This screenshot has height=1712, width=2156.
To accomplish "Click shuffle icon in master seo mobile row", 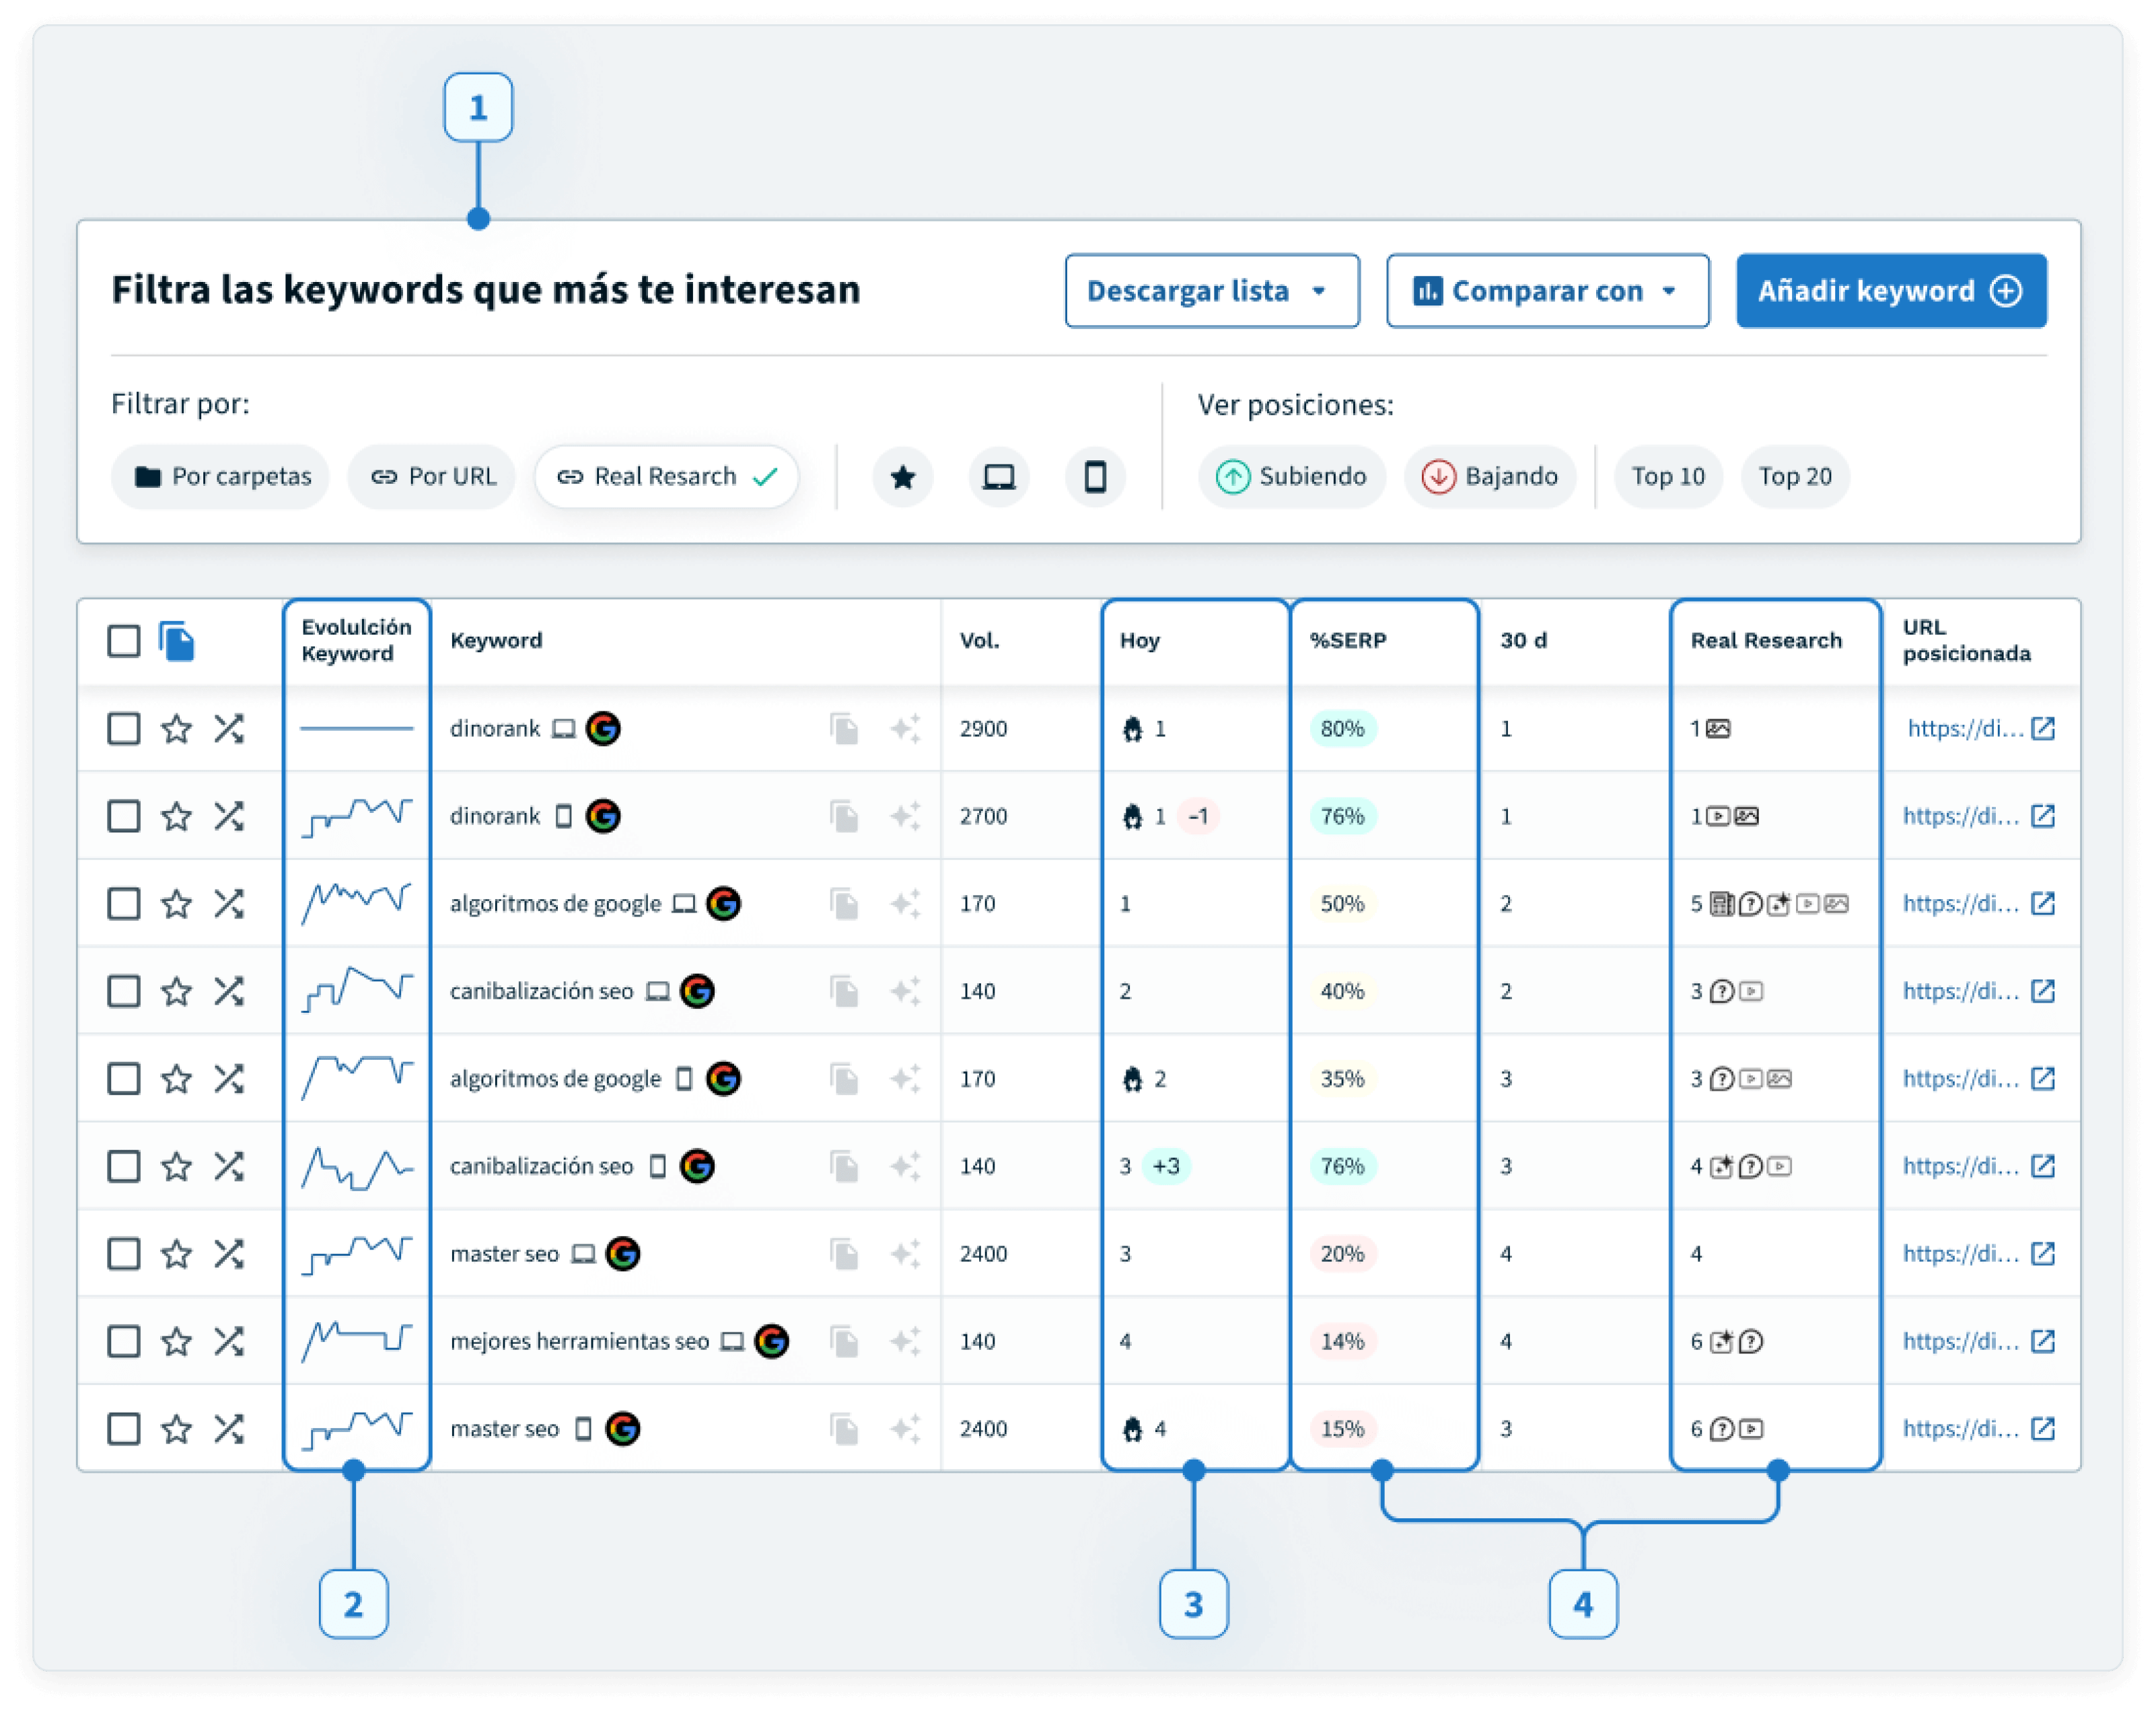I will (229, 1428).
